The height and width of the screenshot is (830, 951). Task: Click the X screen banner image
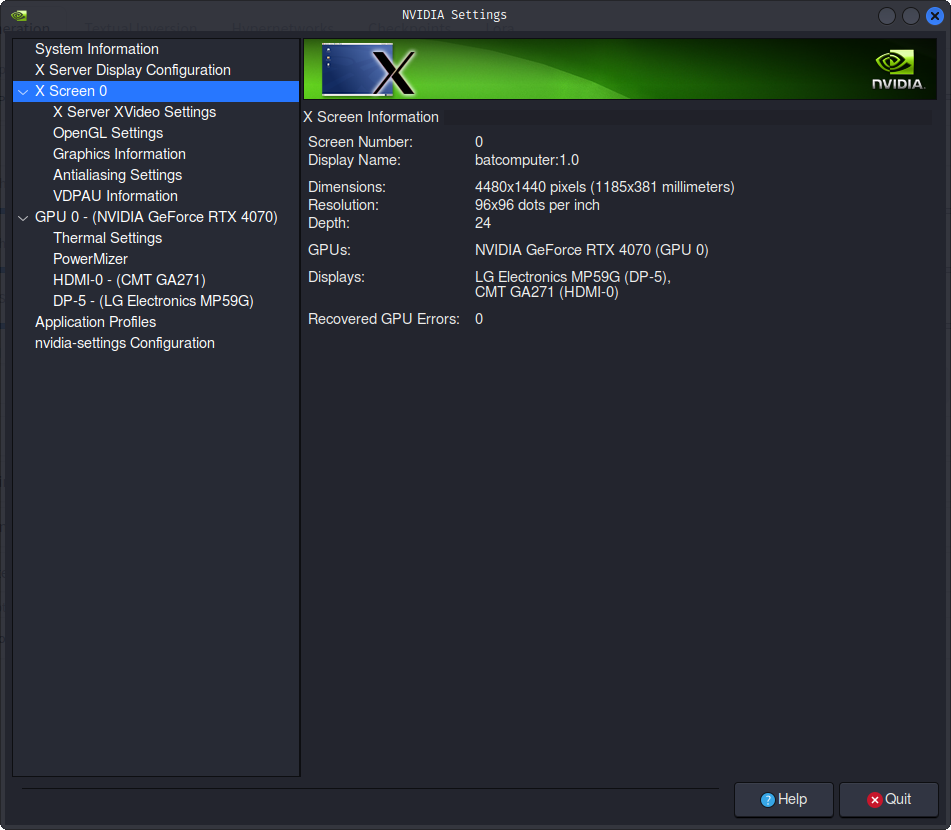pyautogui.click(x=368, y=69)
